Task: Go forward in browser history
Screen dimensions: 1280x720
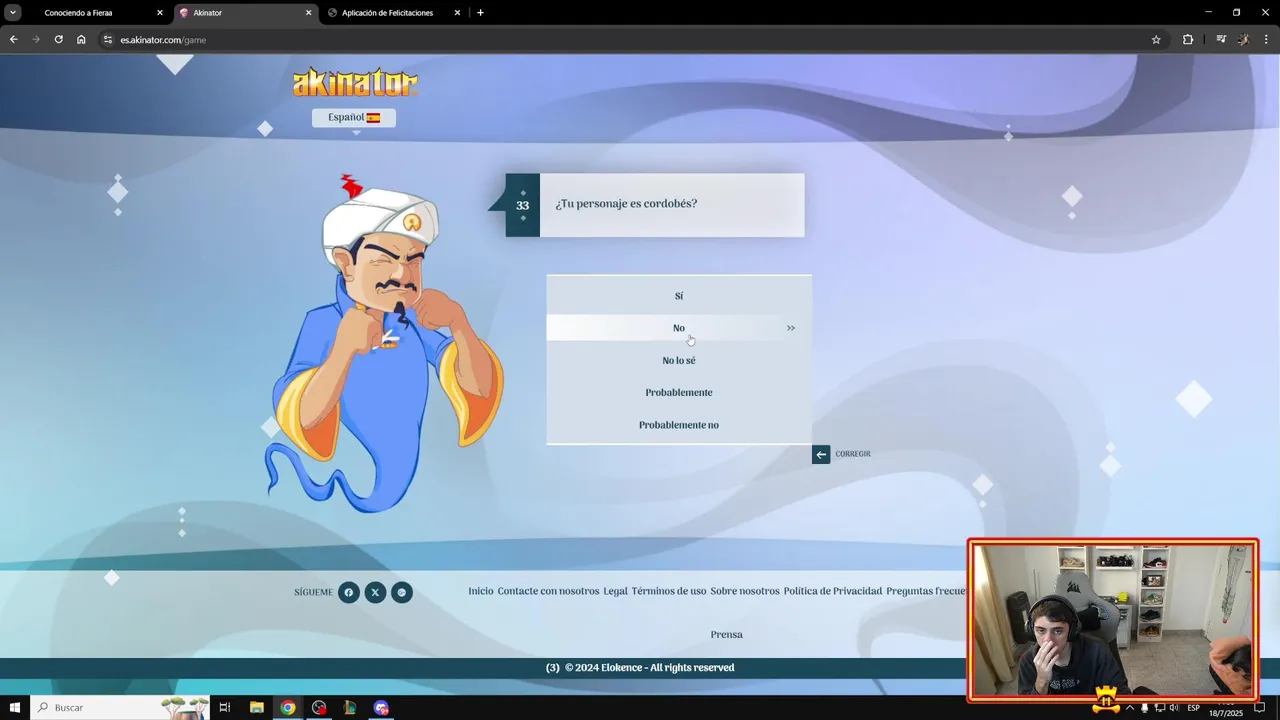Action: [36, 40]
